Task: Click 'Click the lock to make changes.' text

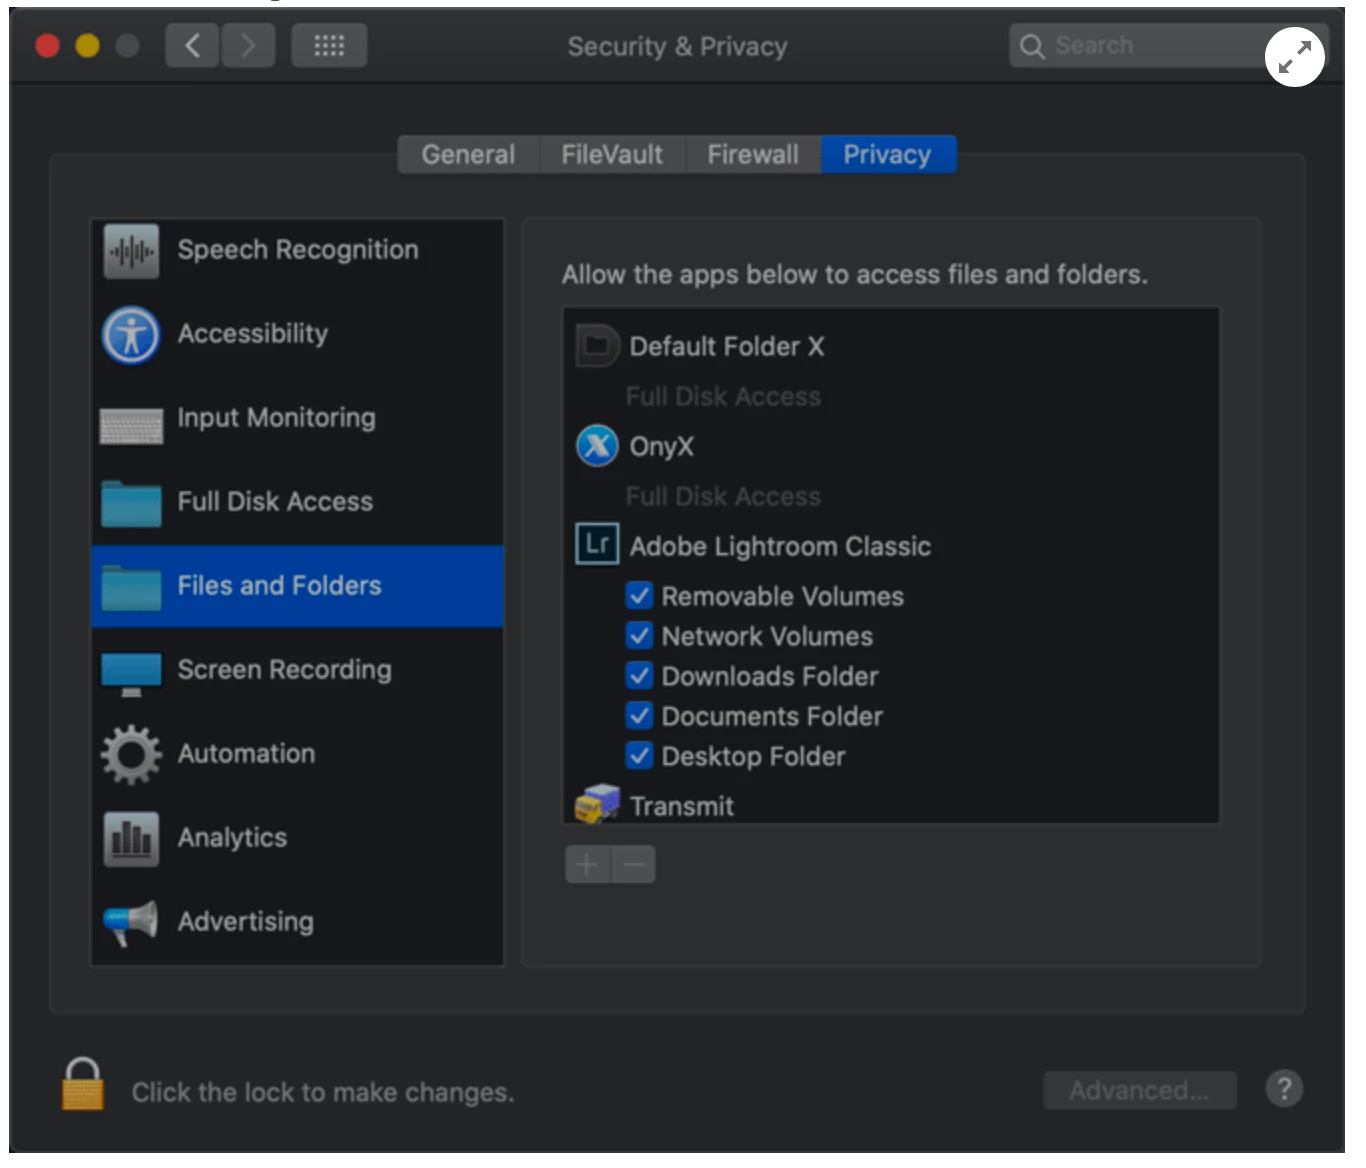Action: 323,1092
